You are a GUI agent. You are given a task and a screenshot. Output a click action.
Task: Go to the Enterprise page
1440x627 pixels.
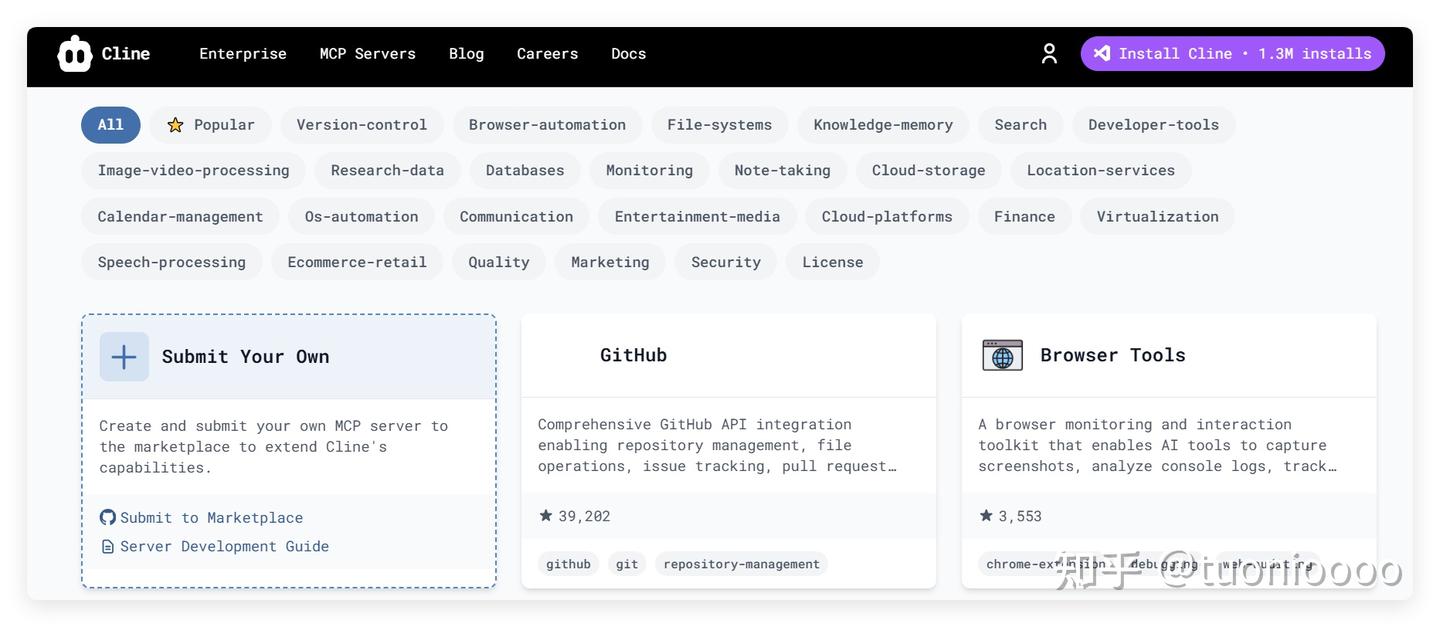243,54
